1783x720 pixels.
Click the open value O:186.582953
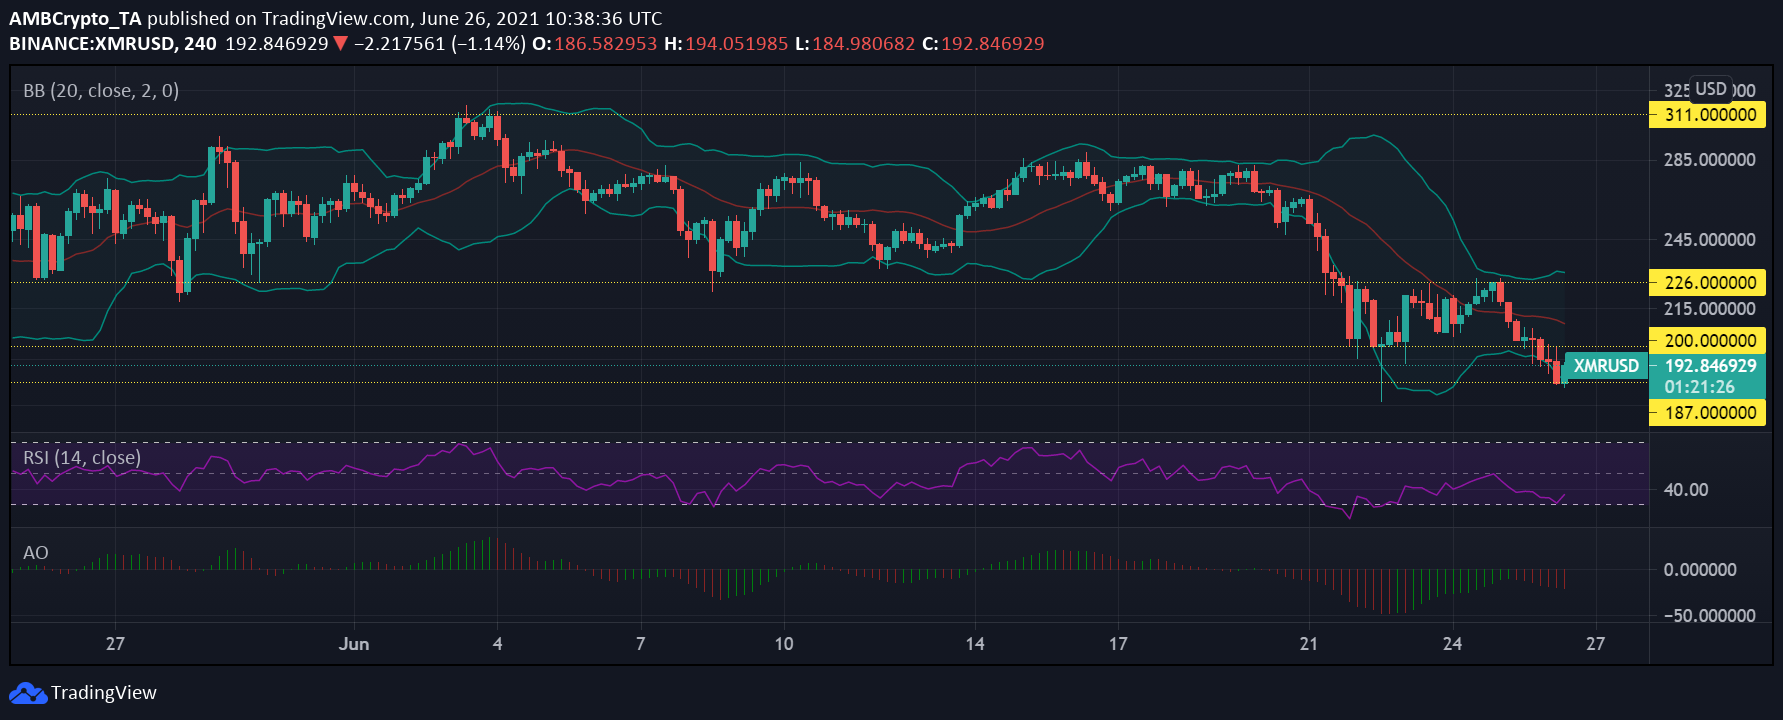tap(594, 44)
